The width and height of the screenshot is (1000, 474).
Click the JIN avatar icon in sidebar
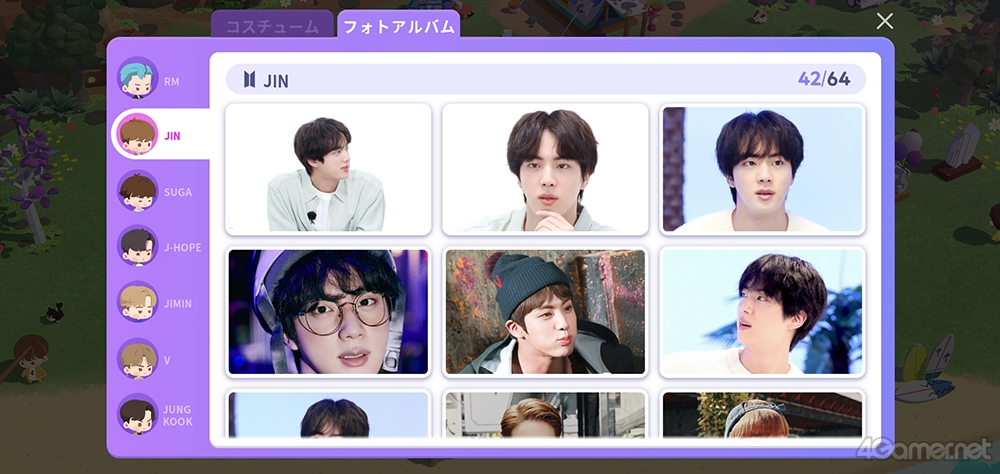point(138,135)
